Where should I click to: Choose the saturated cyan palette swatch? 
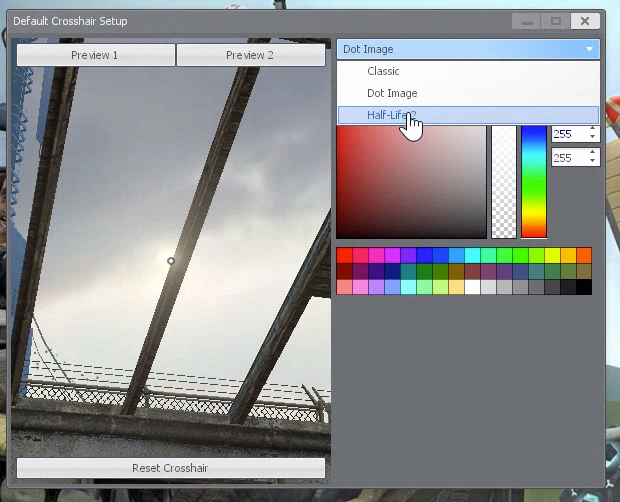coord(472,255)
